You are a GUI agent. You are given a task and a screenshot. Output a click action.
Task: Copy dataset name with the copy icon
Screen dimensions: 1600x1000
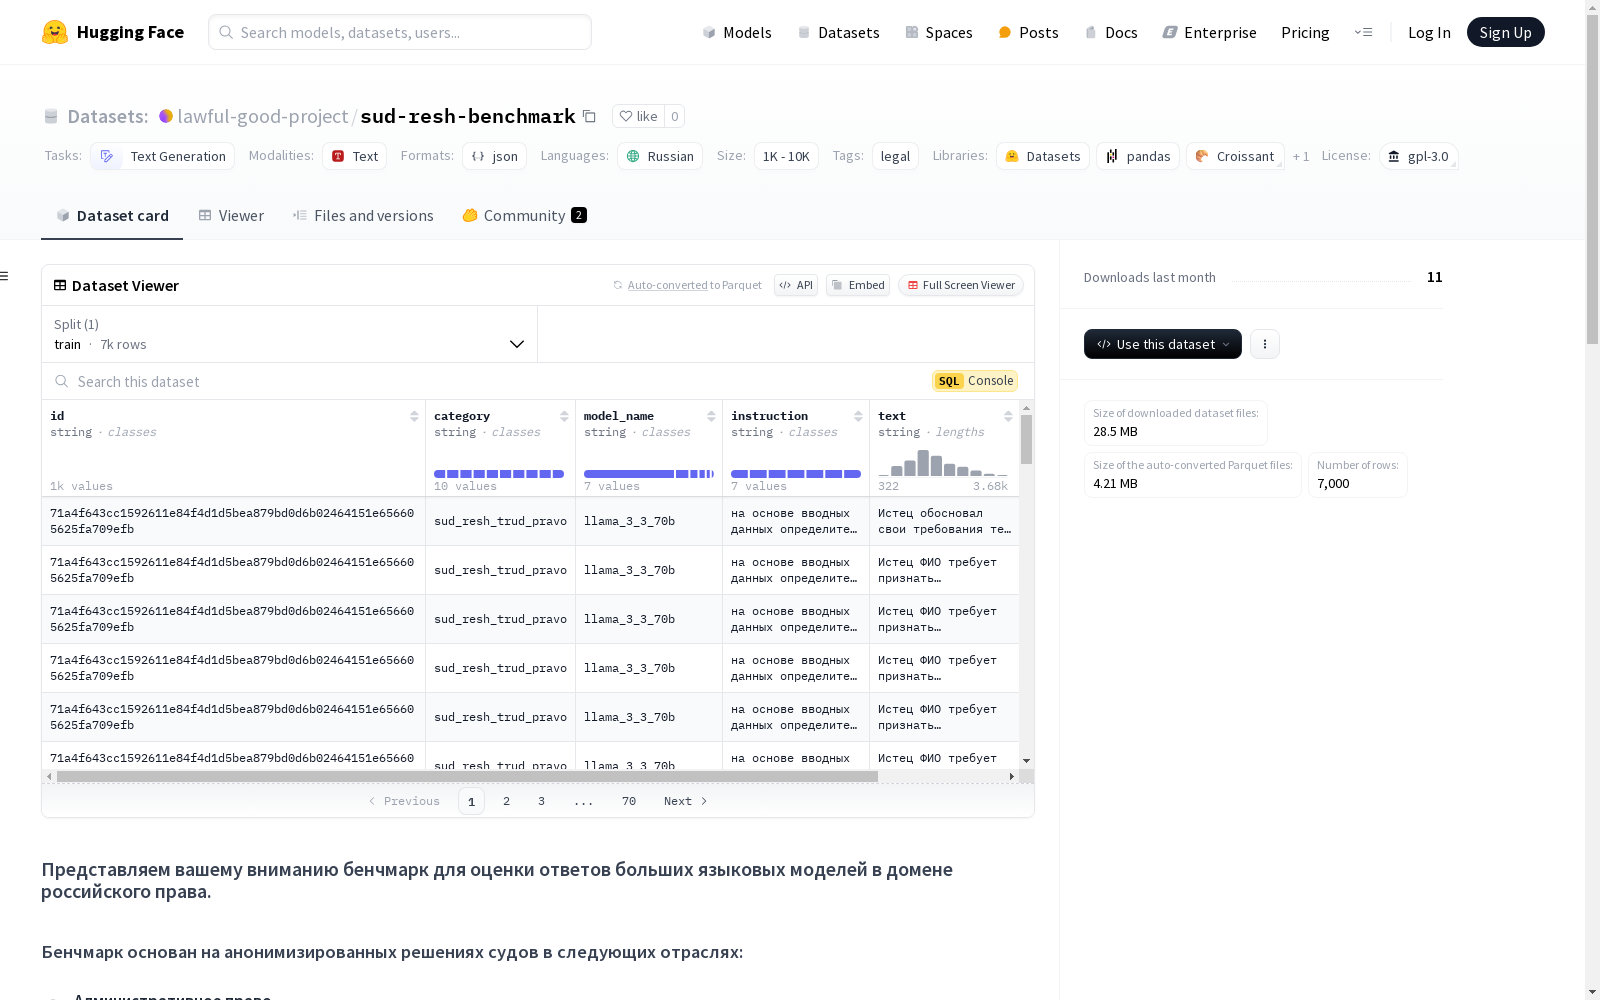point(590,116)
